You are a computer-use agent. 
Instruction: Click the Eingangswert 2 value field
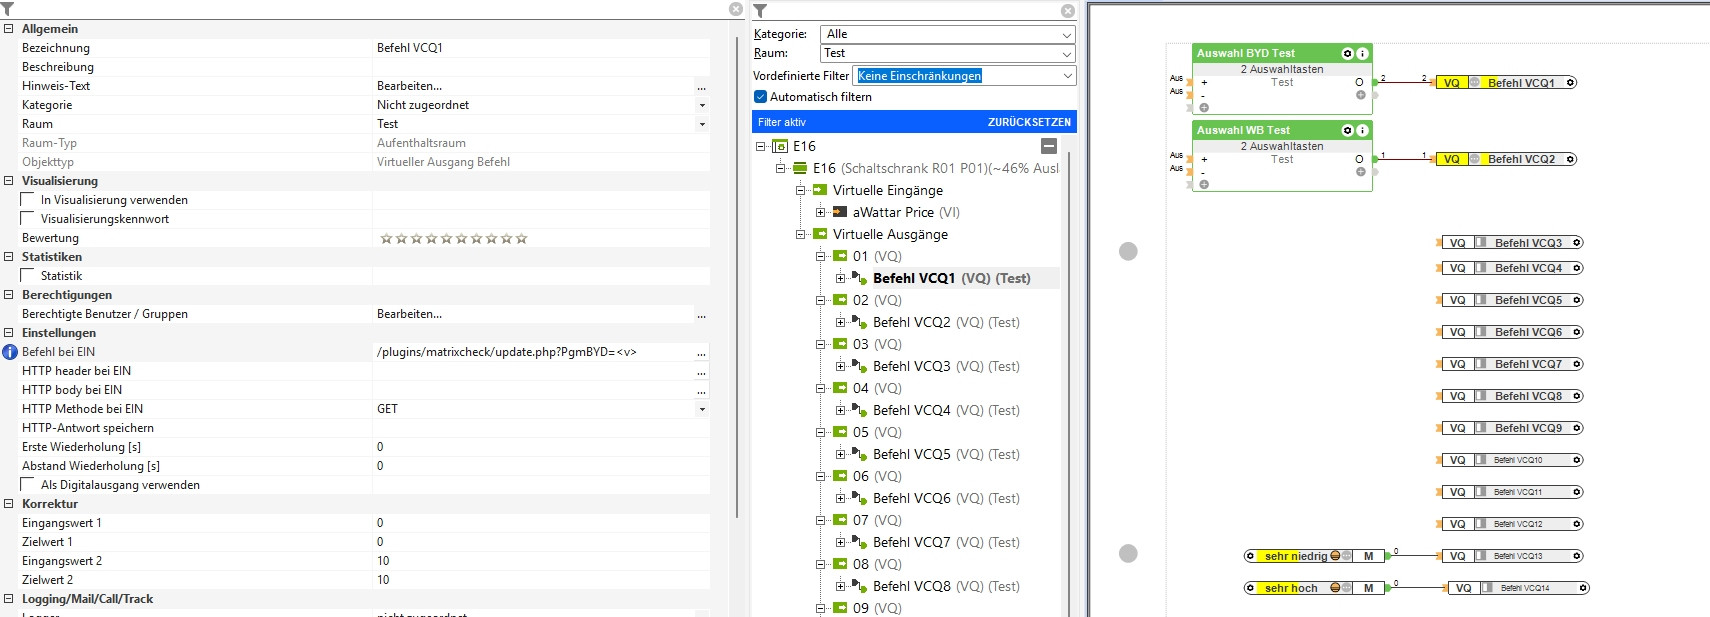tap(541, 561)
